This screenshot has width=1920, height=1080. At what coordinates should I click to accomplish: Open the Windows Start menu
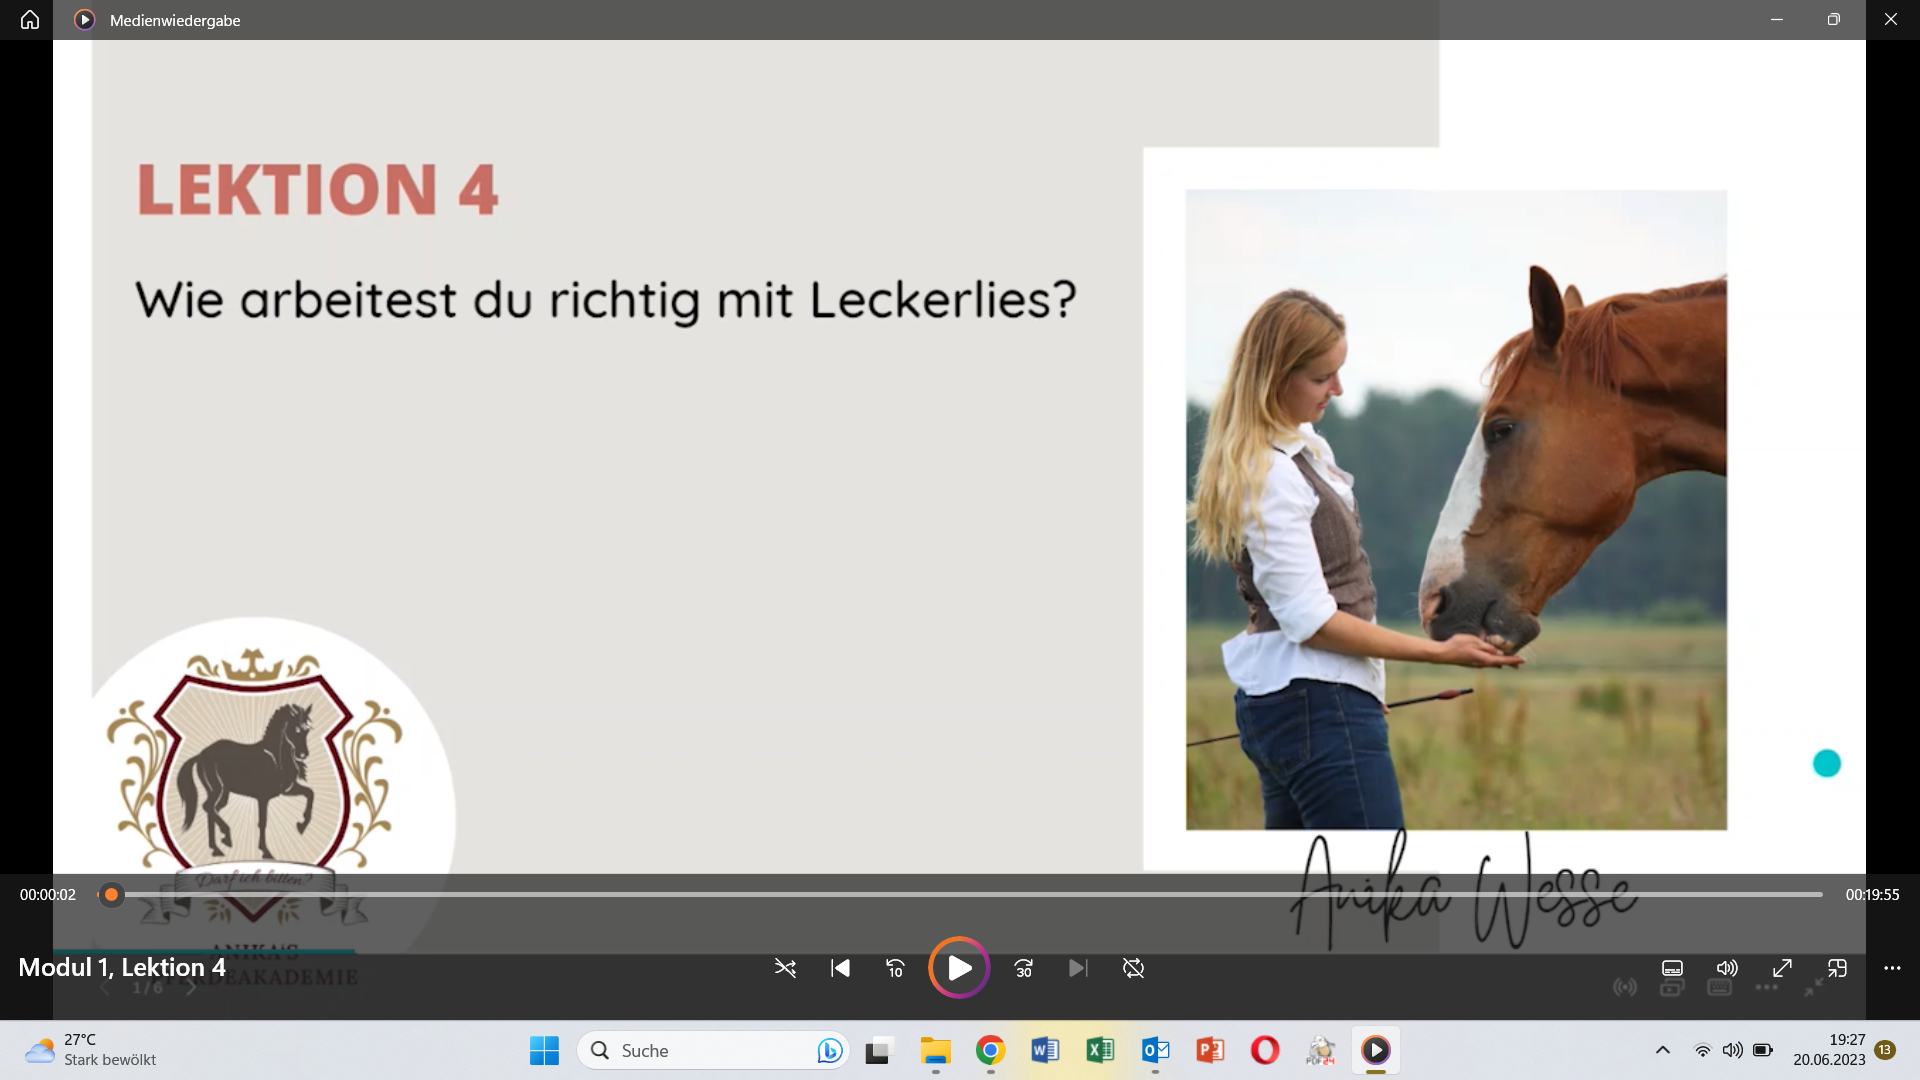(544, 1050)
